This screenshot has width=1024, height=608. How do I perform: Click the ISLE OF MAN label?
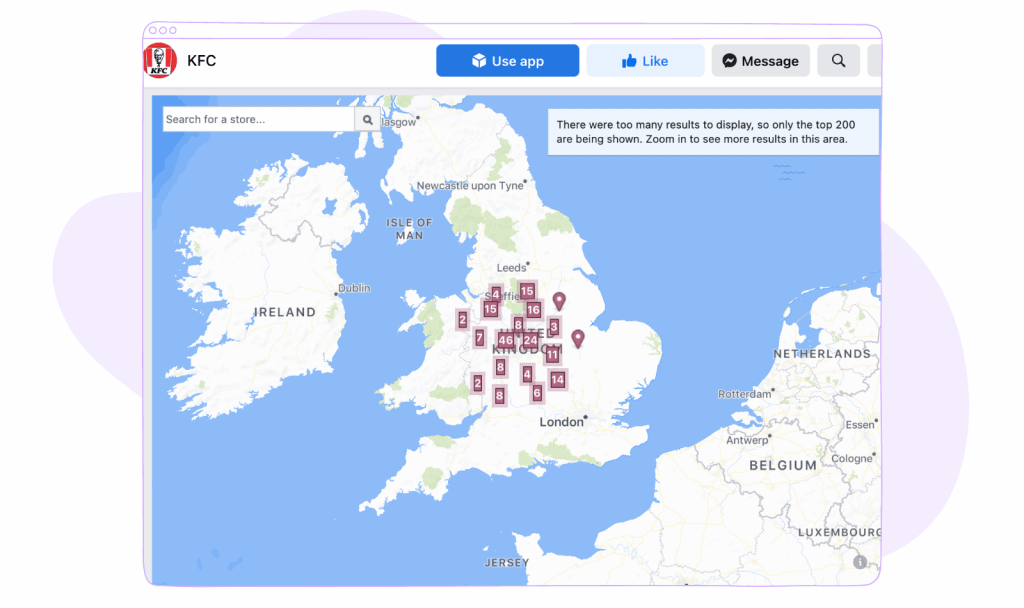click(409, 229)
